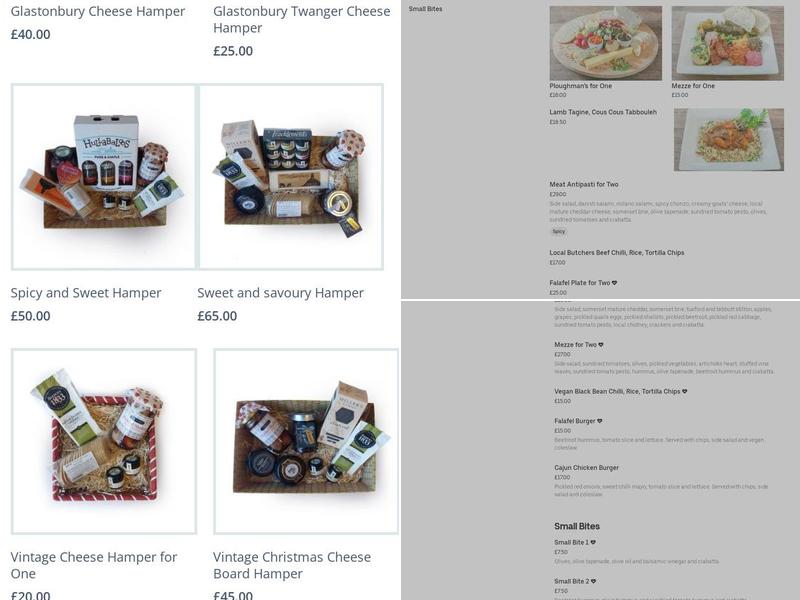
Task: View the Vintage Cheese Hamper for One photo
Action: 104,441
